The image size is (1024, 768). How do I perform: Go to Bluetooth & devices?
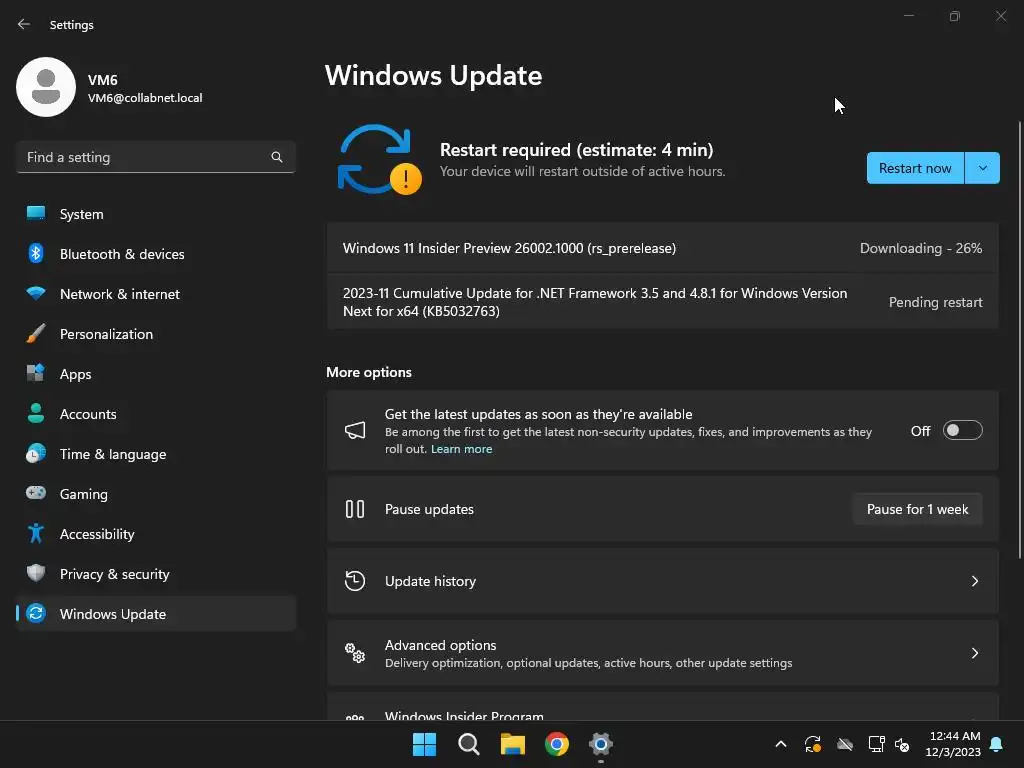[x=156, y=253]
